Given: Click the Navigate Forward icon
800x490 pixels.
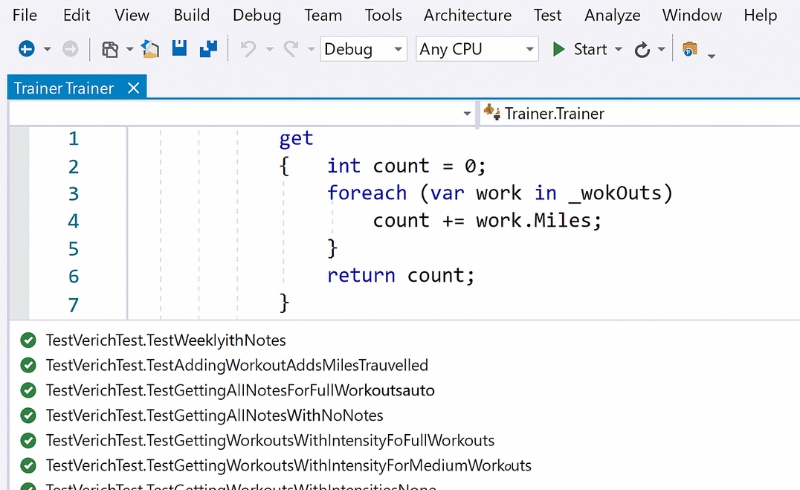Looking at the screenshot, I should pyautogui.click(x=70, y=49).
